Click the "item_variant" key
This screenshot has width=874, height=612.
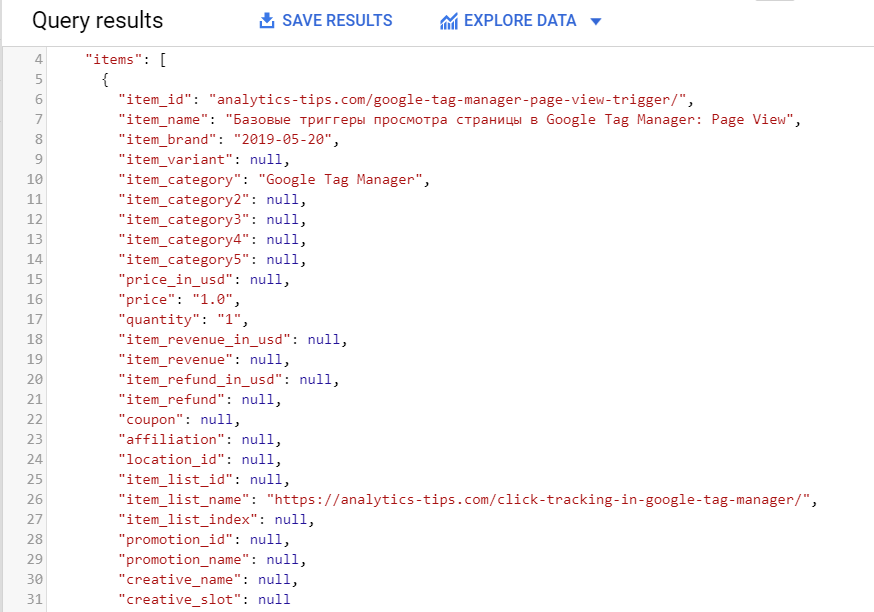[x=175, y=160]
